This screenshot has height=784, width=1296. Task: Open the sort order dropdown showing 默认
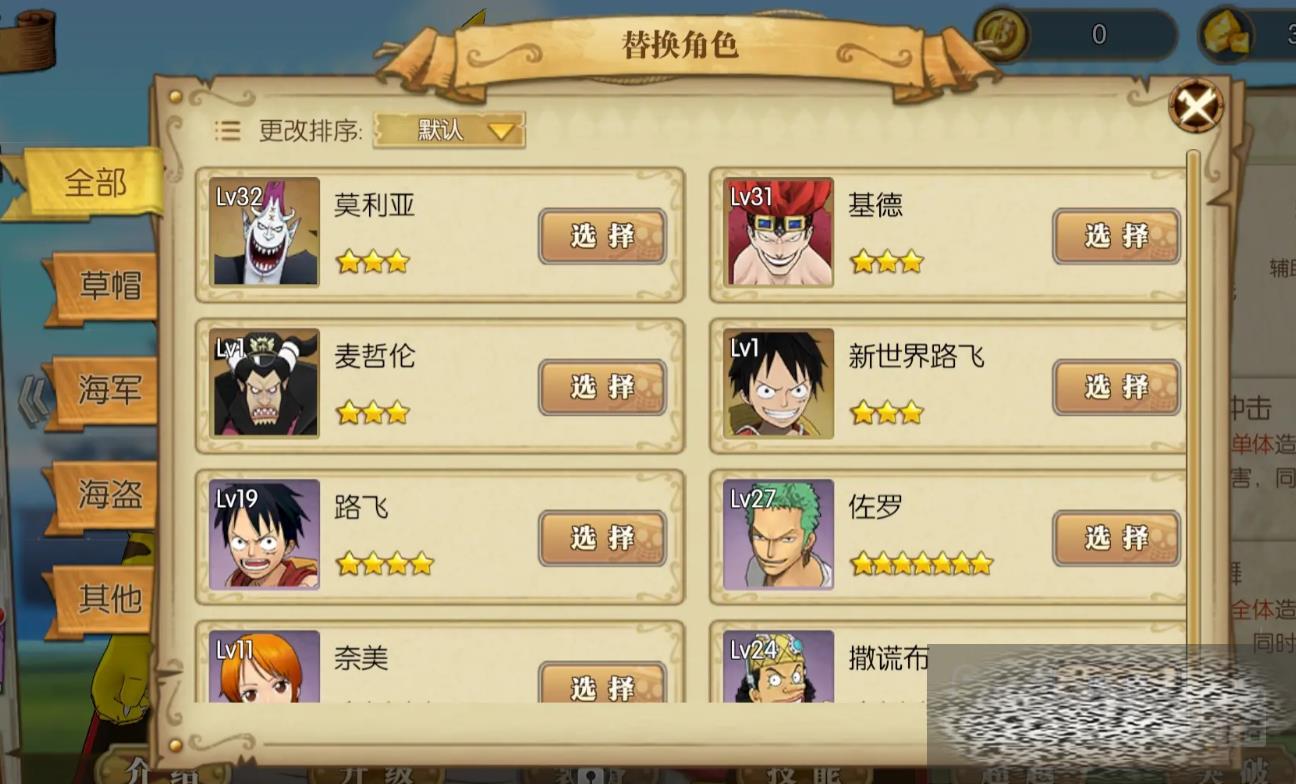pyautogui.click(x=449, y=130)
